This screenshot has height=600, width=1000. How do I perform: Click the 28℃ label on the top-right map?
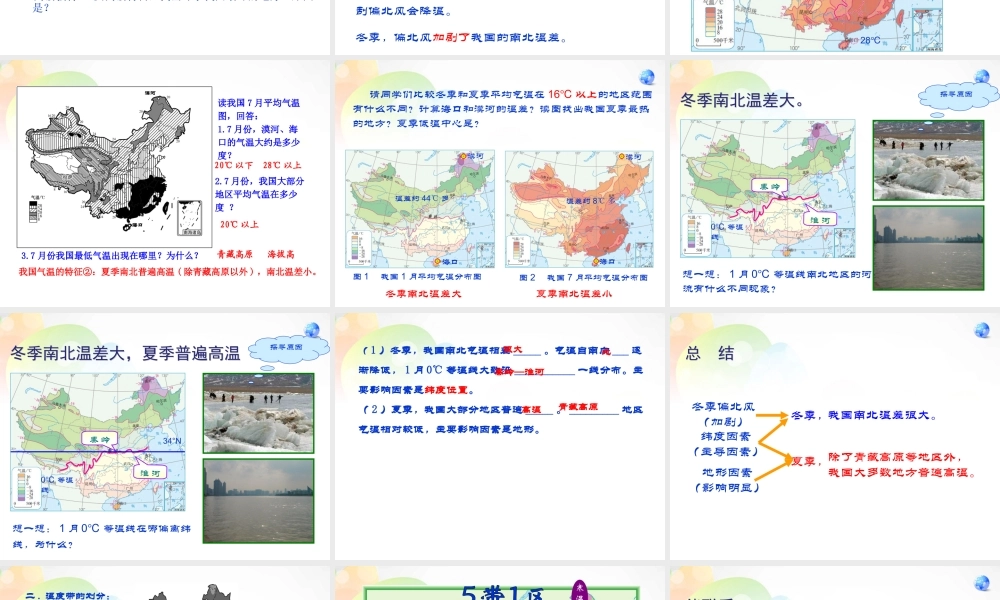pyautogui.click(x=871, y=40)
